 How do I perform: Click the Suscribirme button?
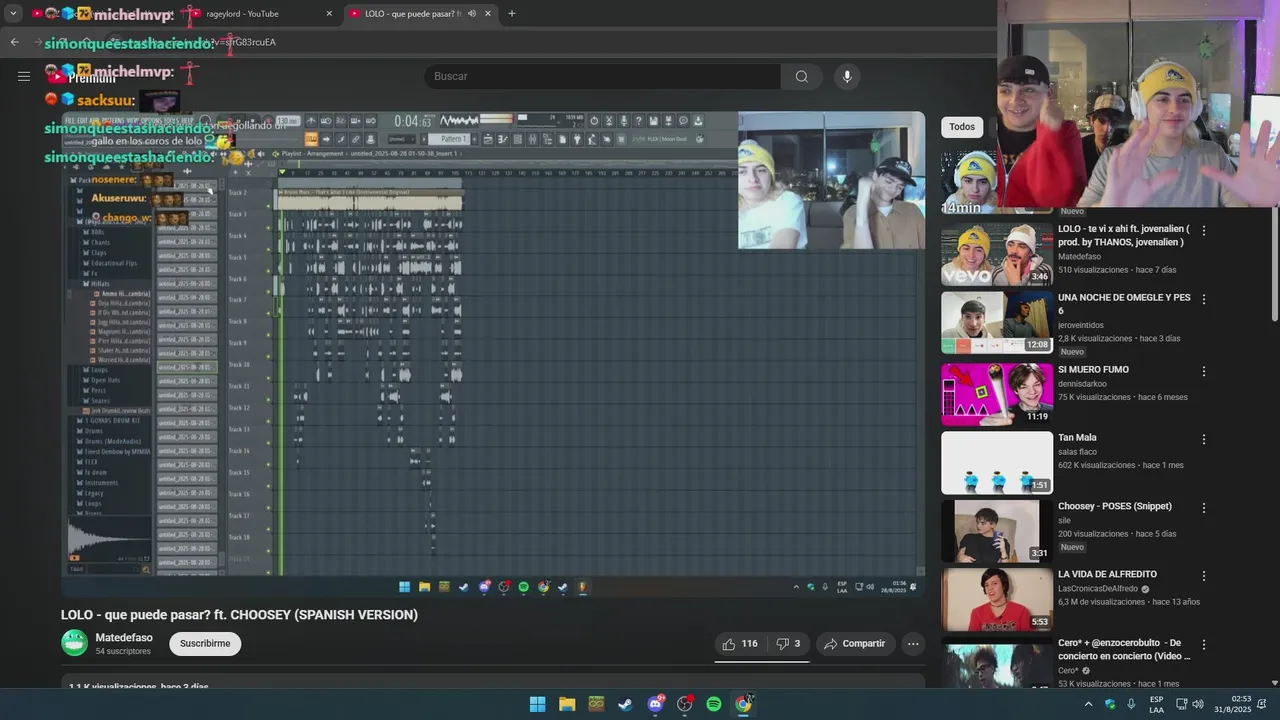click(x=205, y=644)
